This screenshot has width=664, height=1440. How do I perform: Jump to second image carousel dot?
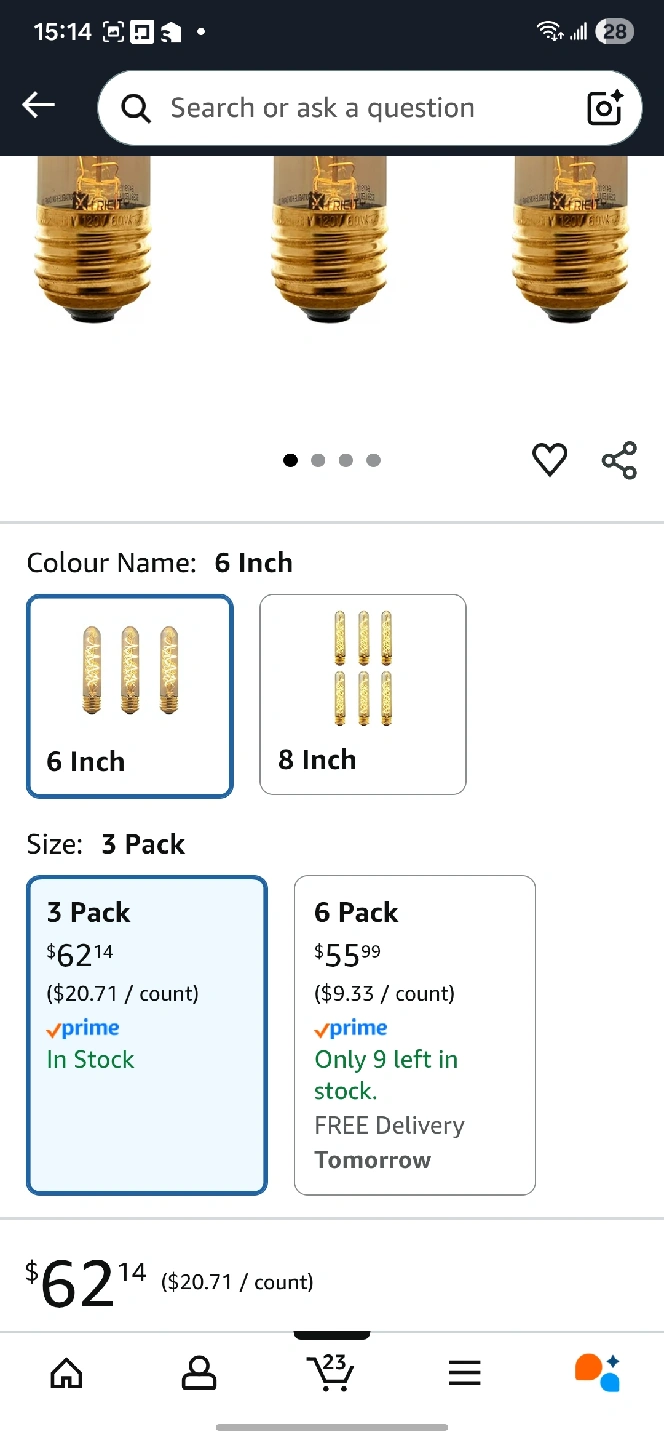tap(318, 460)
